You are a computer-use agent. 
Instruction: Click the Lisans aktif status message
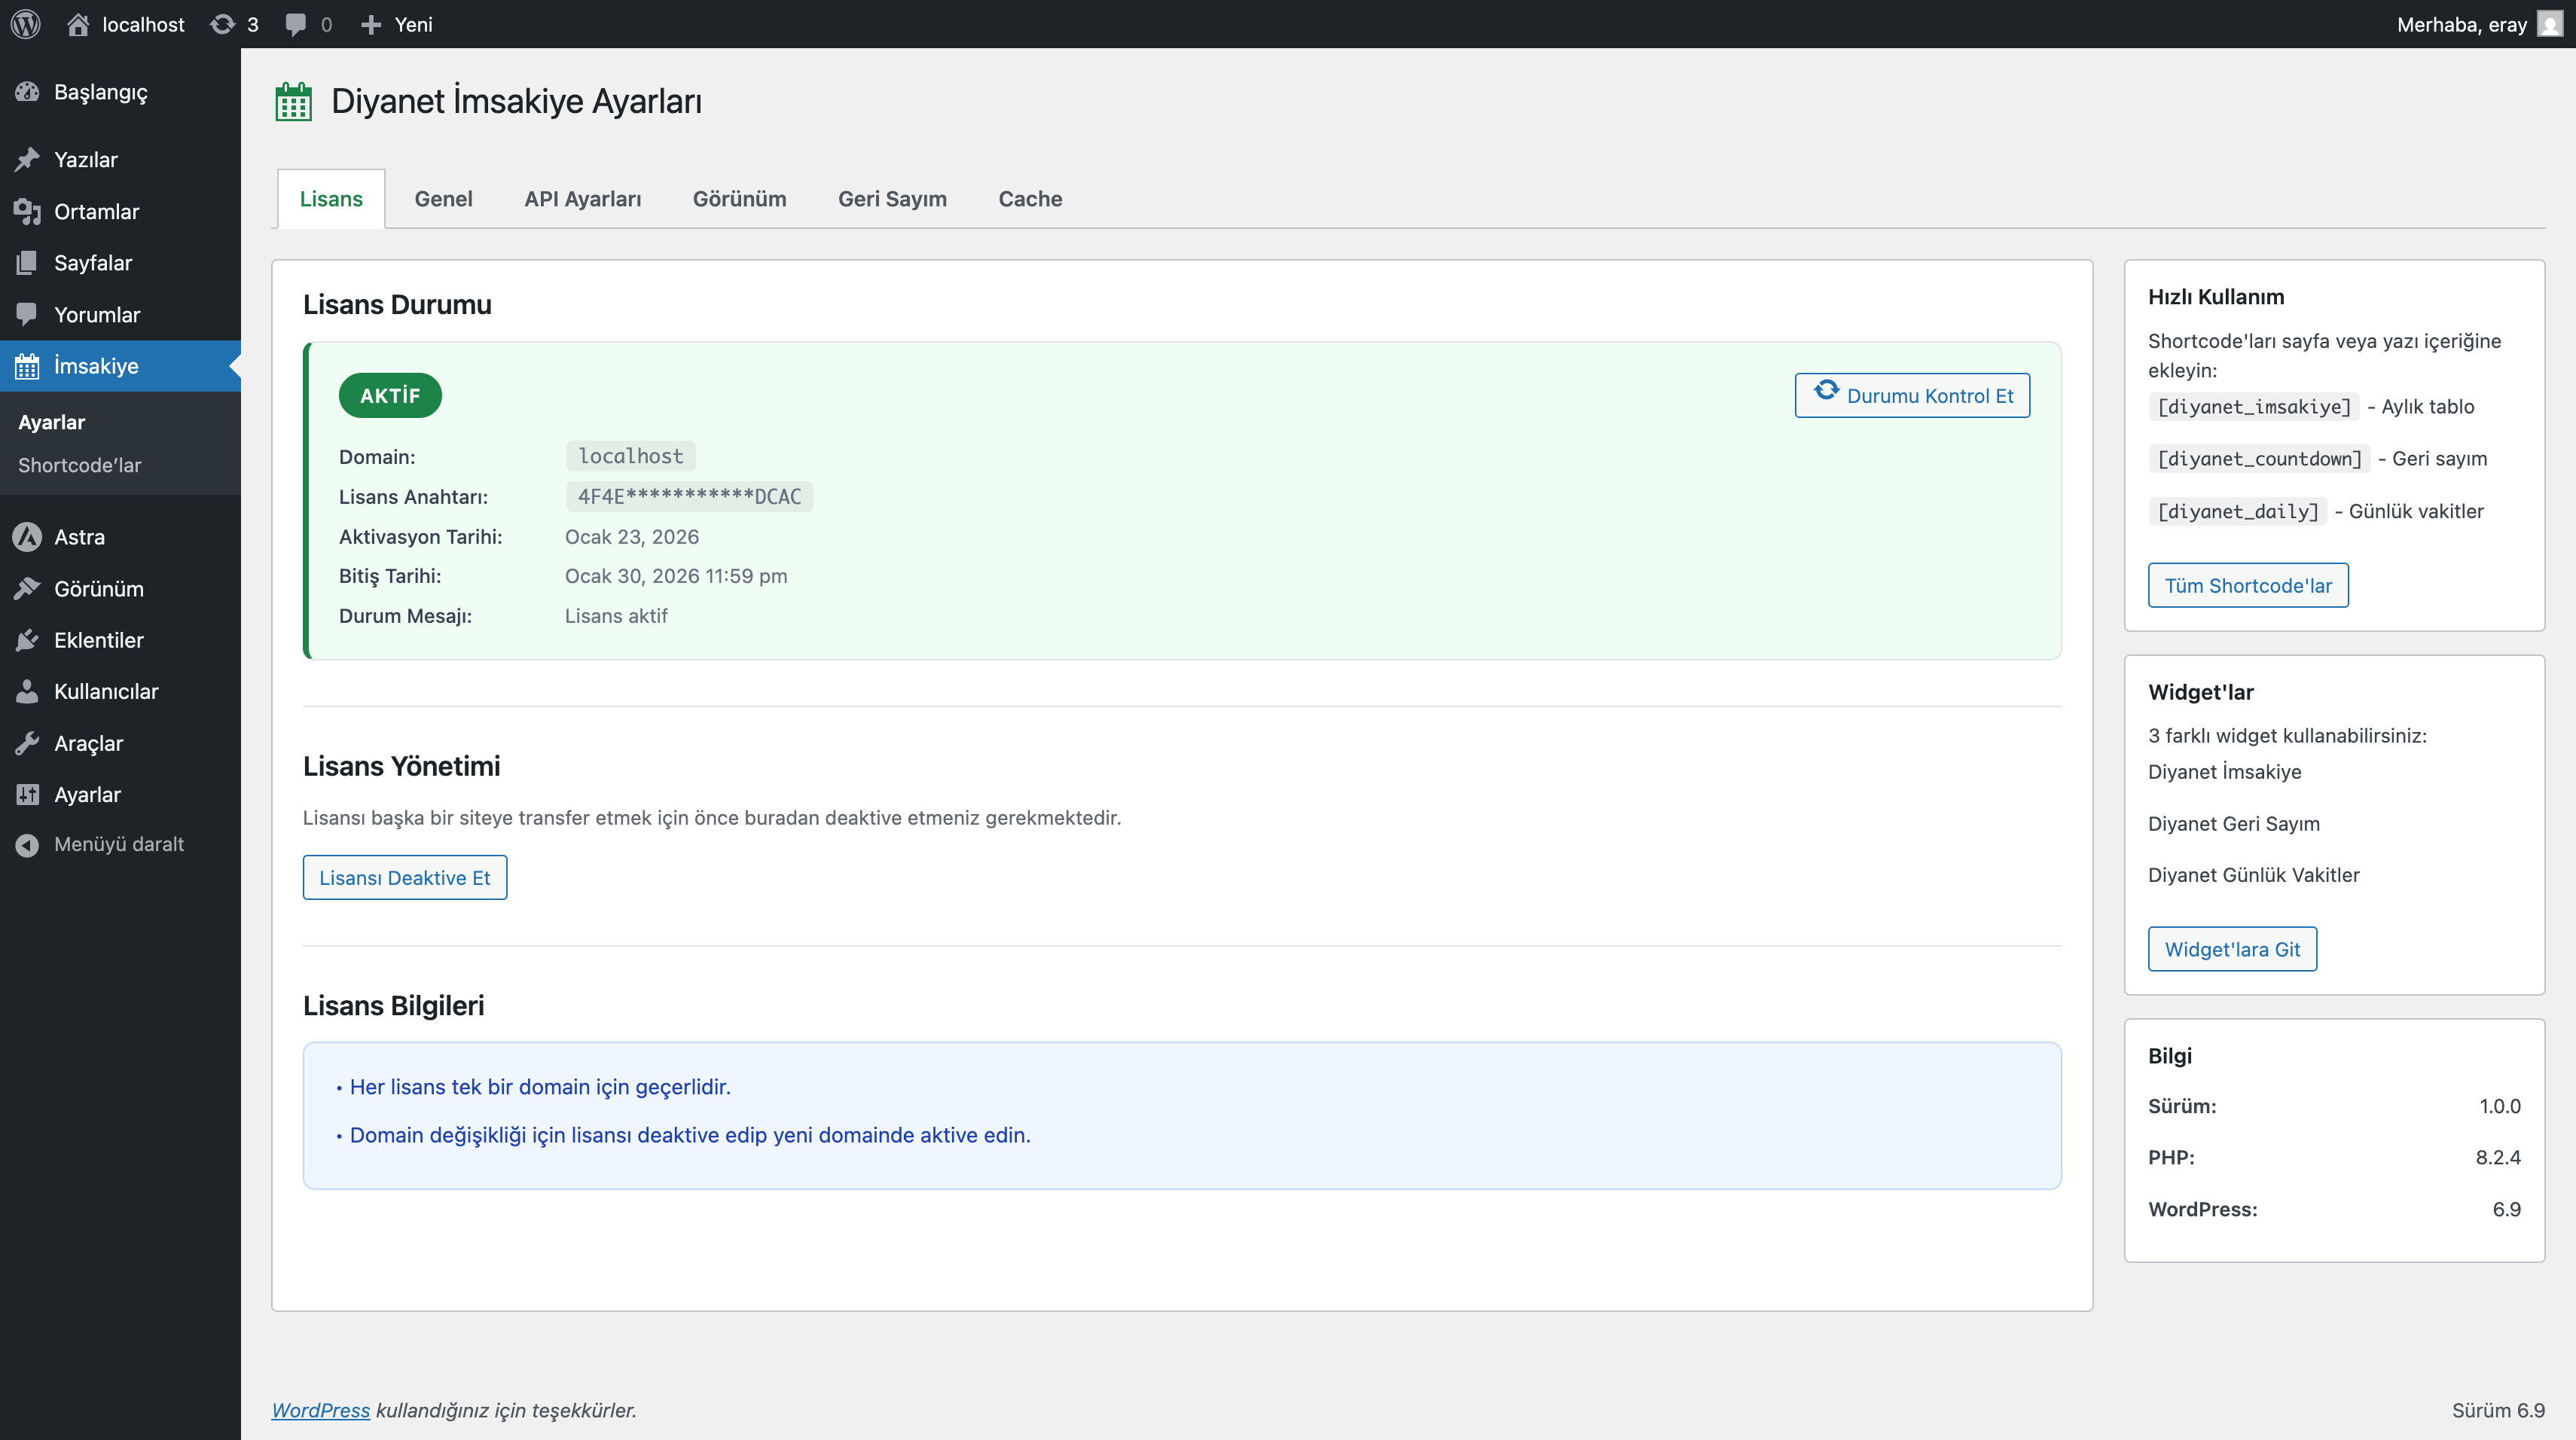click(x=616, y=616)
